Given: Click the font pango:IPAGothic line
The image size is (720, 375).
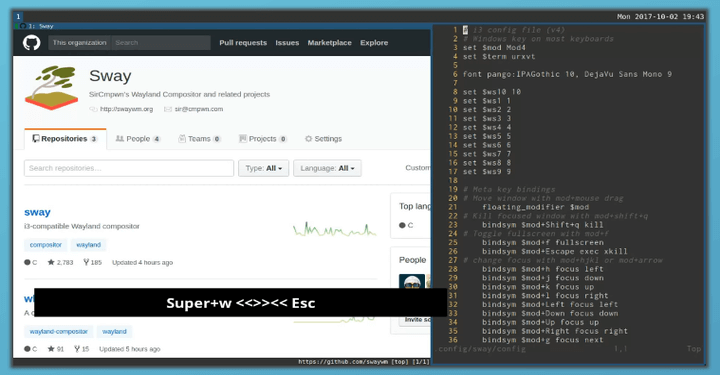Looking at the screenshot, I should pyautogui.click(x=567, y=74).
